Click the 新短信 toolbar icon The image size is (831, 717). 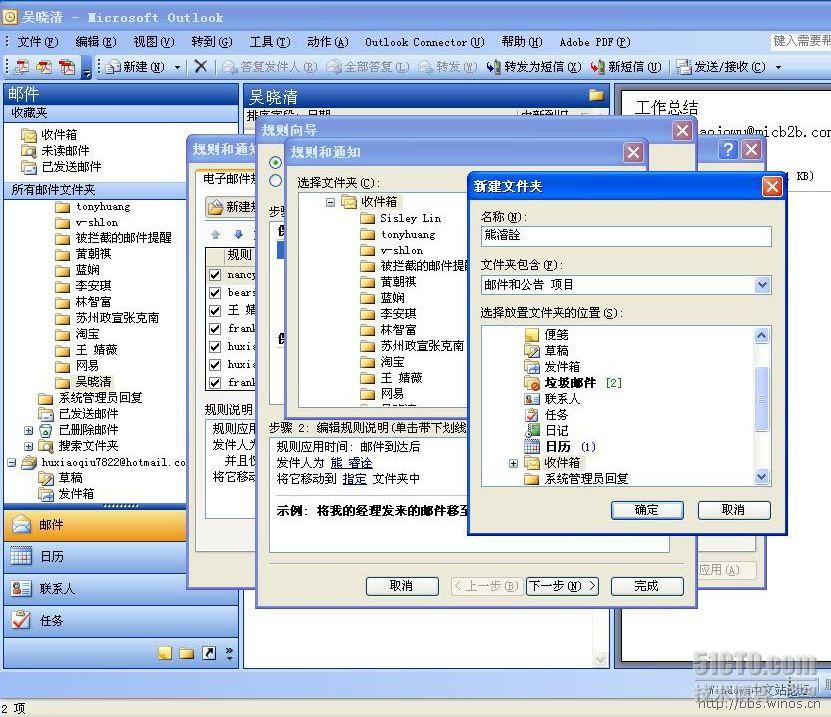coord(598,67)
